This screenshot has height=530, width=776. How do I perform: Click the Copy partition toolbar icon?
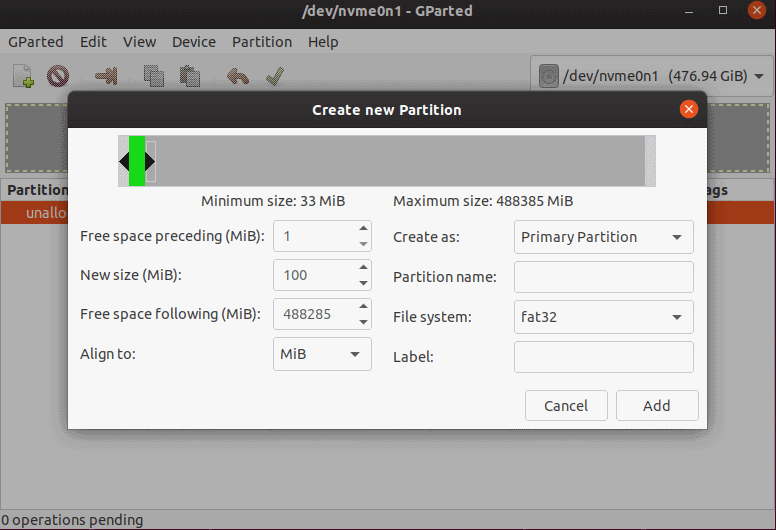coord(153,76)
